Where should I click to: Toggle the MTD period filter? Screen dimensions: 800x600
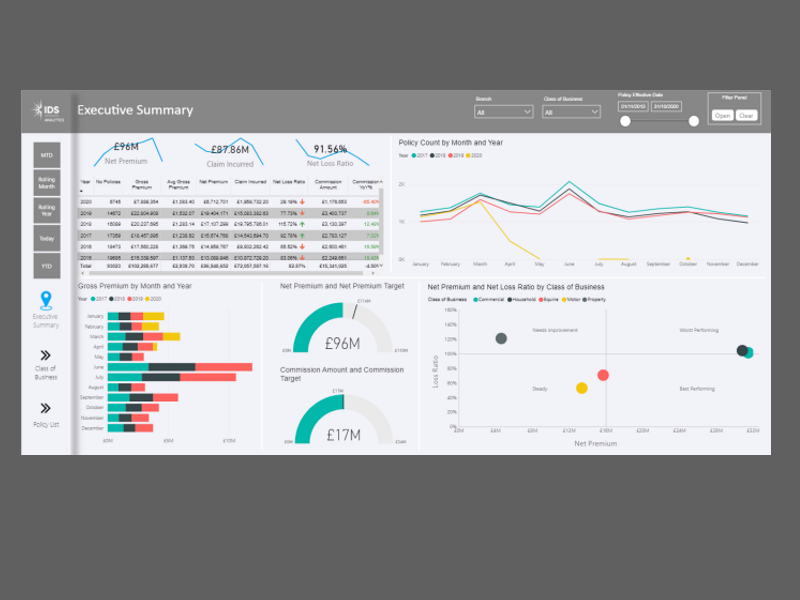tap(47, 155)
